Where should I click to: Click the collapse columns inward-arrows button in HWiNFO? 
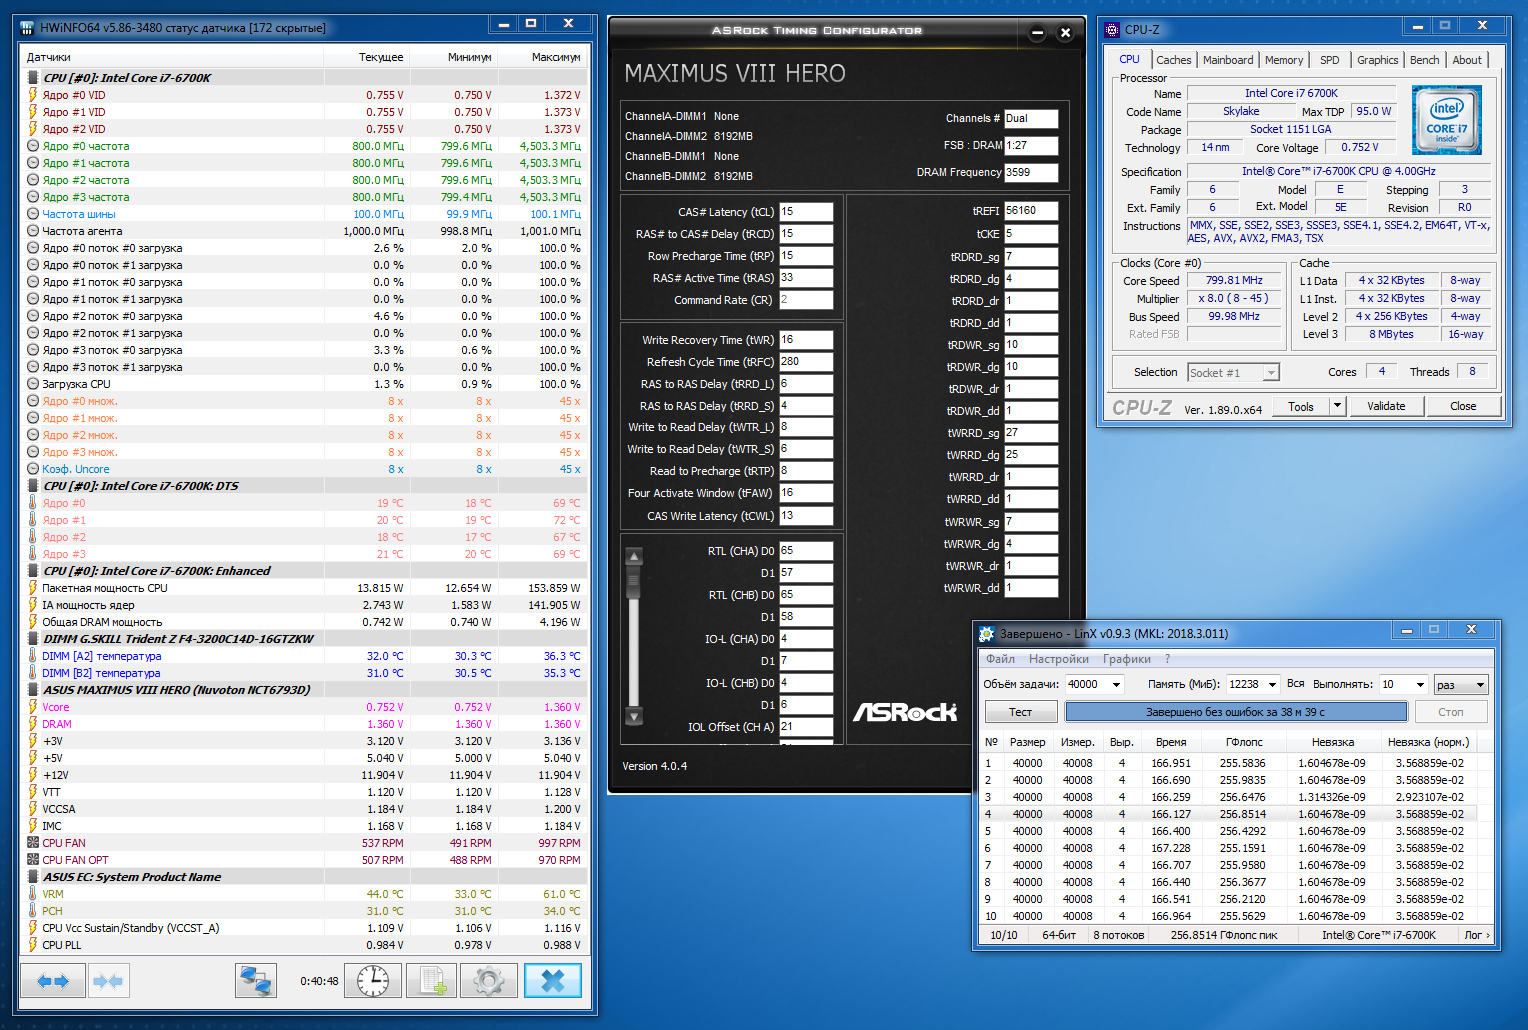coord(108,981)
